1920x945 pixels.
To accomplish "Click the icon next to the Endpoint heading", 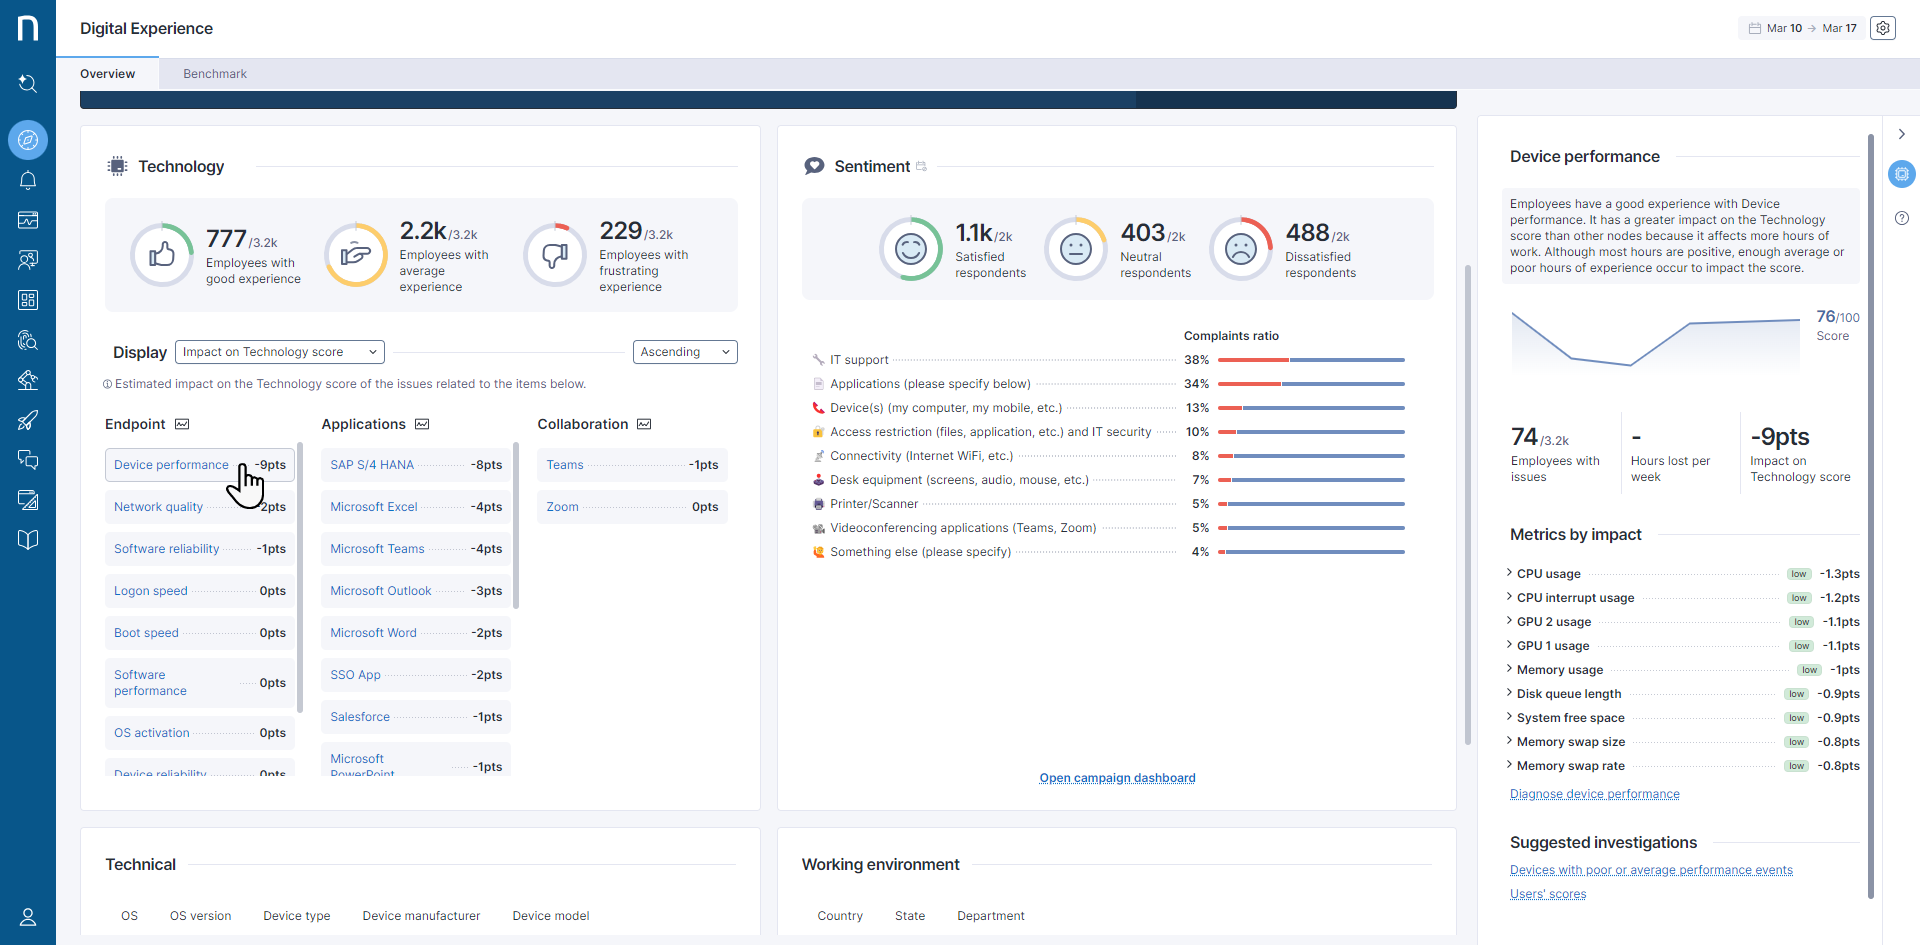I will (182, 424).
